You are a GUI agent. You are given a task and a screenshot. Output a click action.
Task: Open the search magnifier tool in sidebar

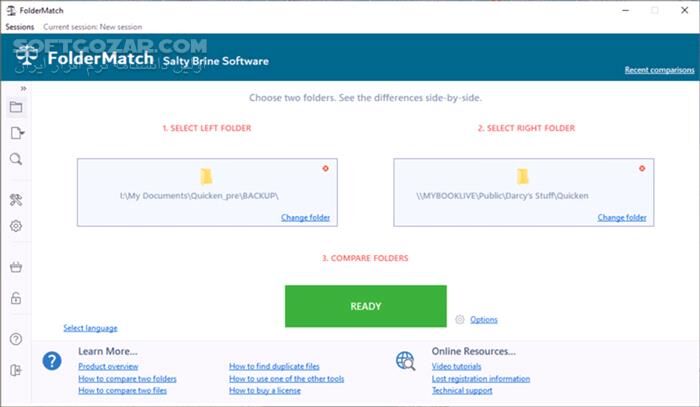[x=16, y=159]
